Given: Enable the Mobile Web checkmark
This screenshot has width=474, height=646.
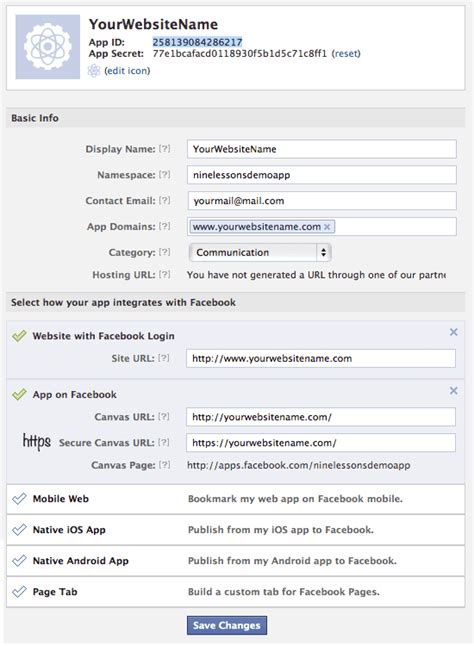Looking at the screenshot, I should 19,499.
